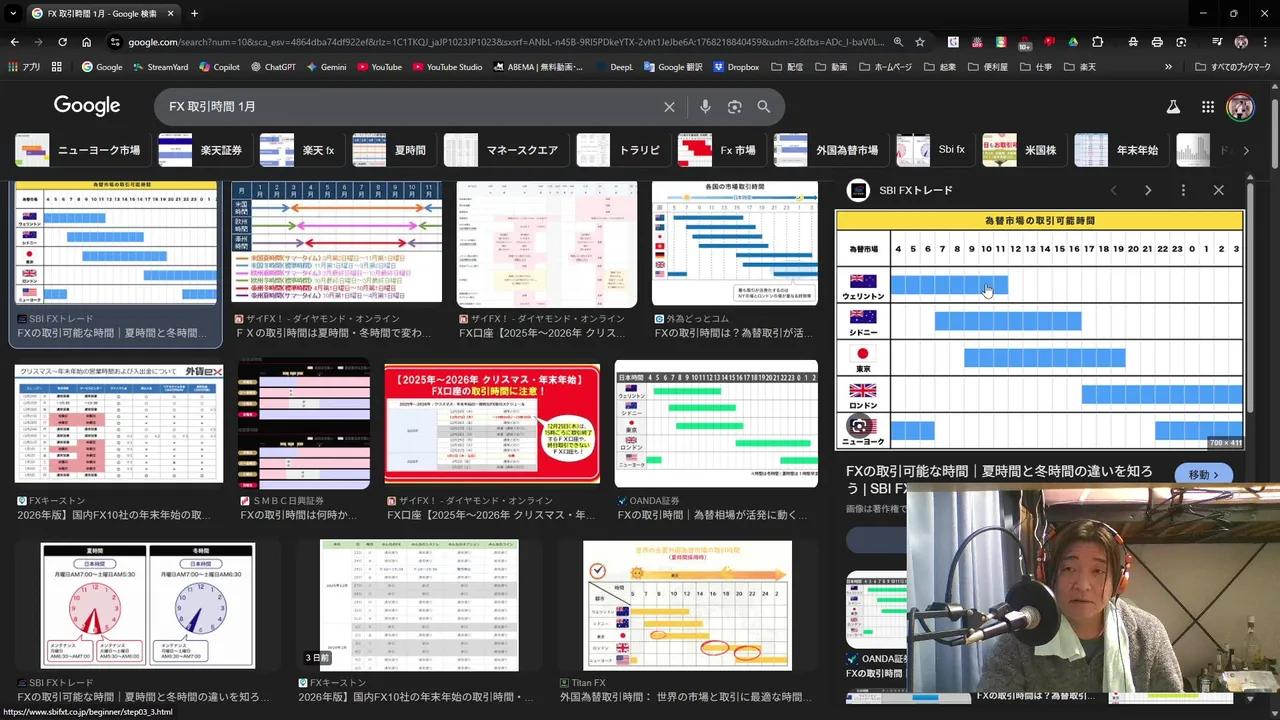Viewport: 1280px width, 720px height.
Task: Reload the current Google search page
Action: [62, 42]
